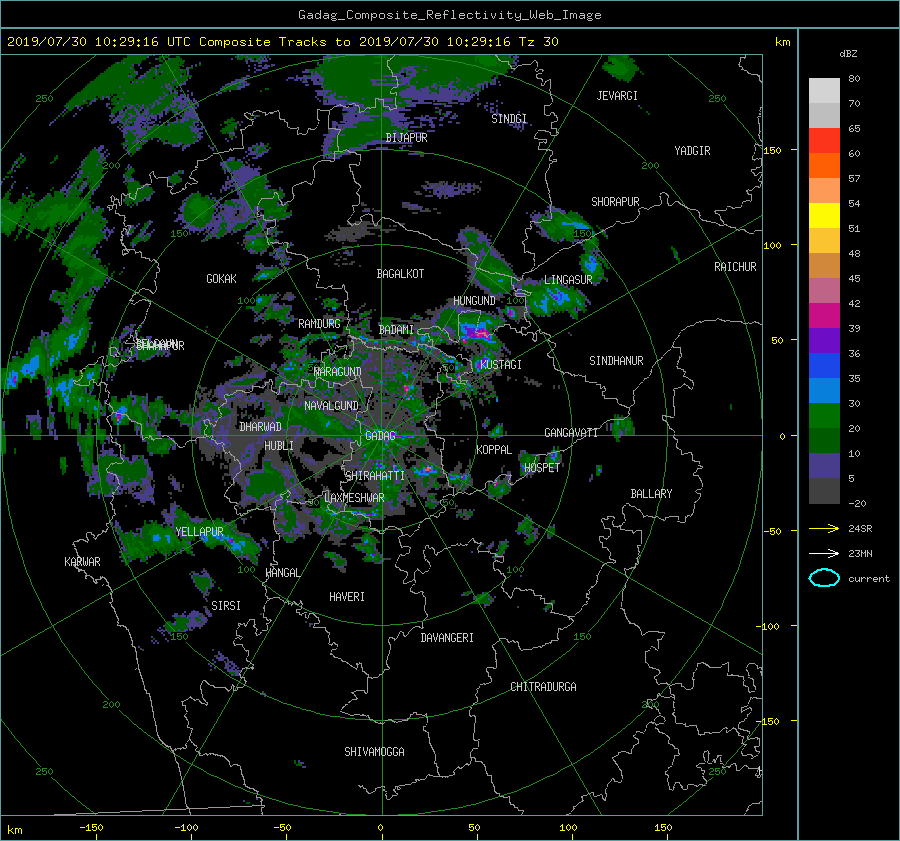Click the BADAMI label
The height and width of the screenshot is (841, 900).
[396, 330]
